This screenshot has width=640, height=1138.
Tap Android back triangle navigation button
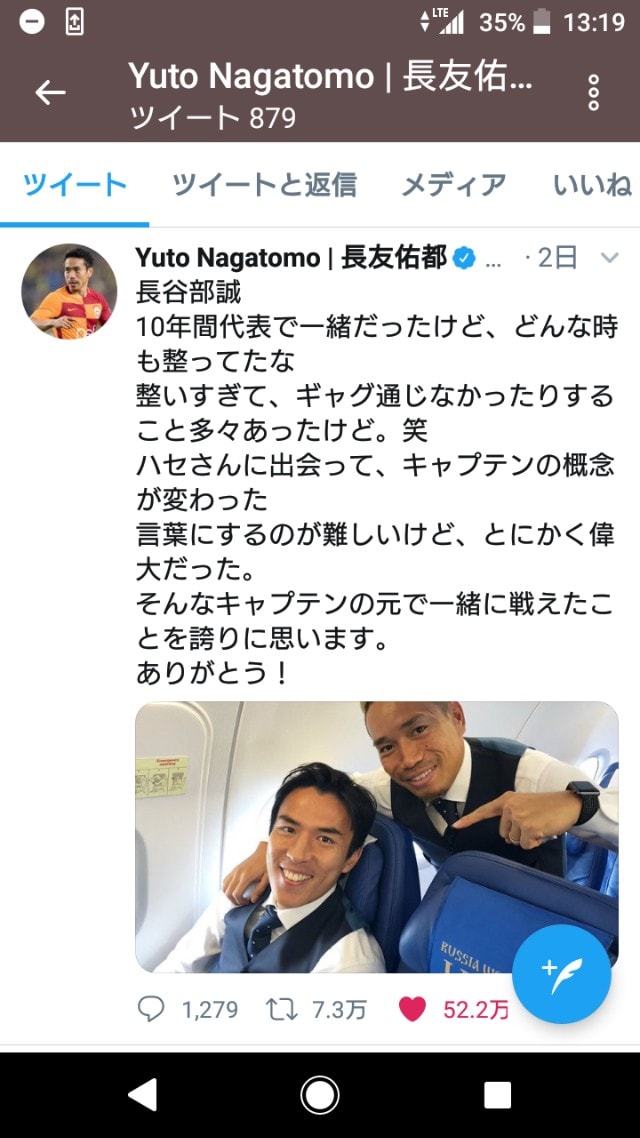tap(142, 1094)
